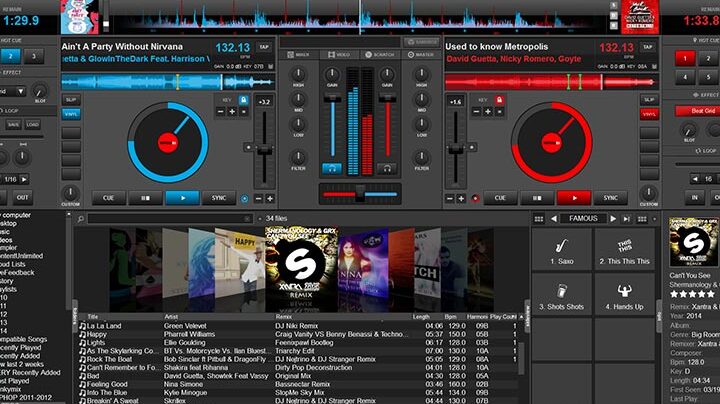Click right deck album art thumbnail
Screen dimensions: 720x404
pyautogui.click(x=640, y=17)
